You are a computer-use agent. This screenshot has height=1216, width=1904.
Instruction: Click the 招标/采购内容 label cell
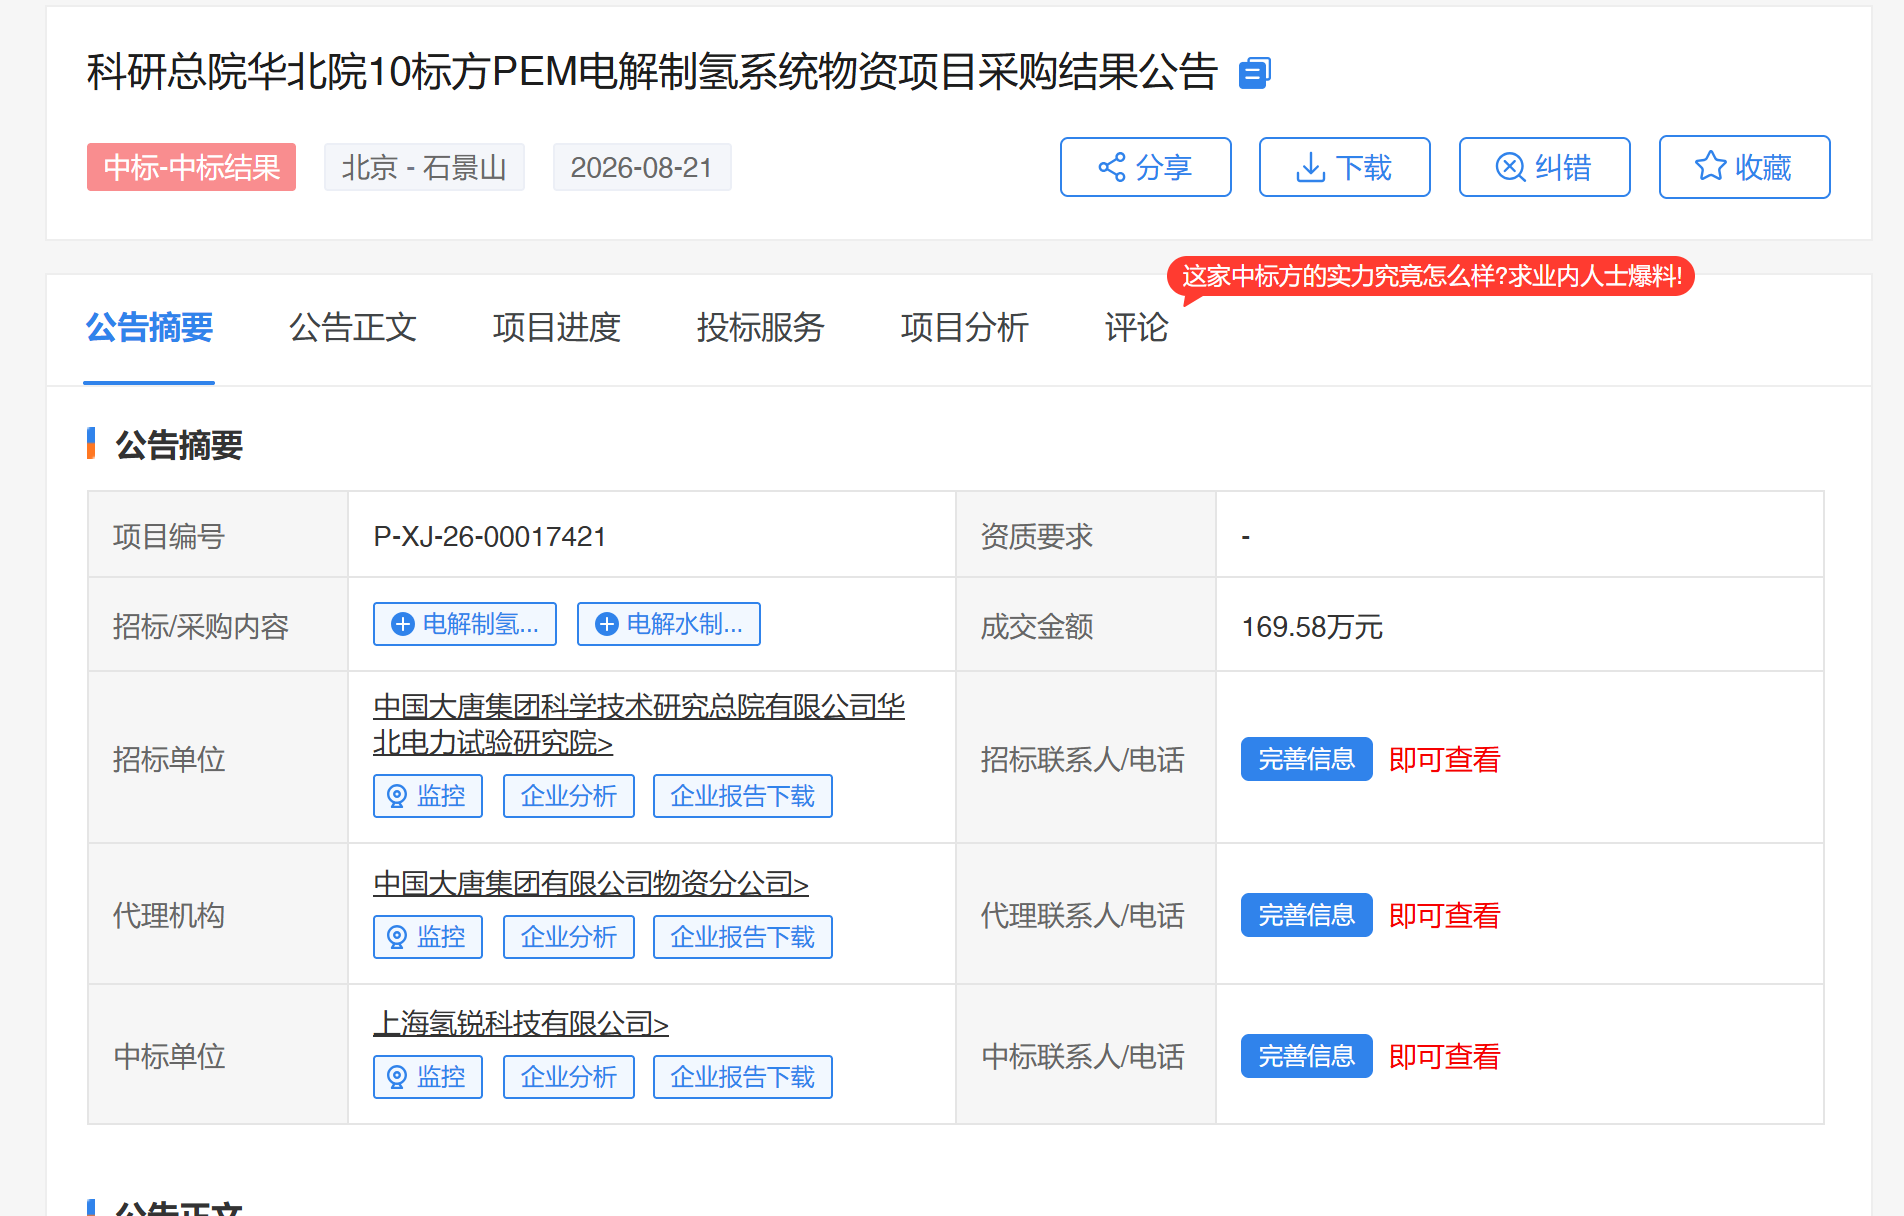pyautogui.click(x=218, y=624)
